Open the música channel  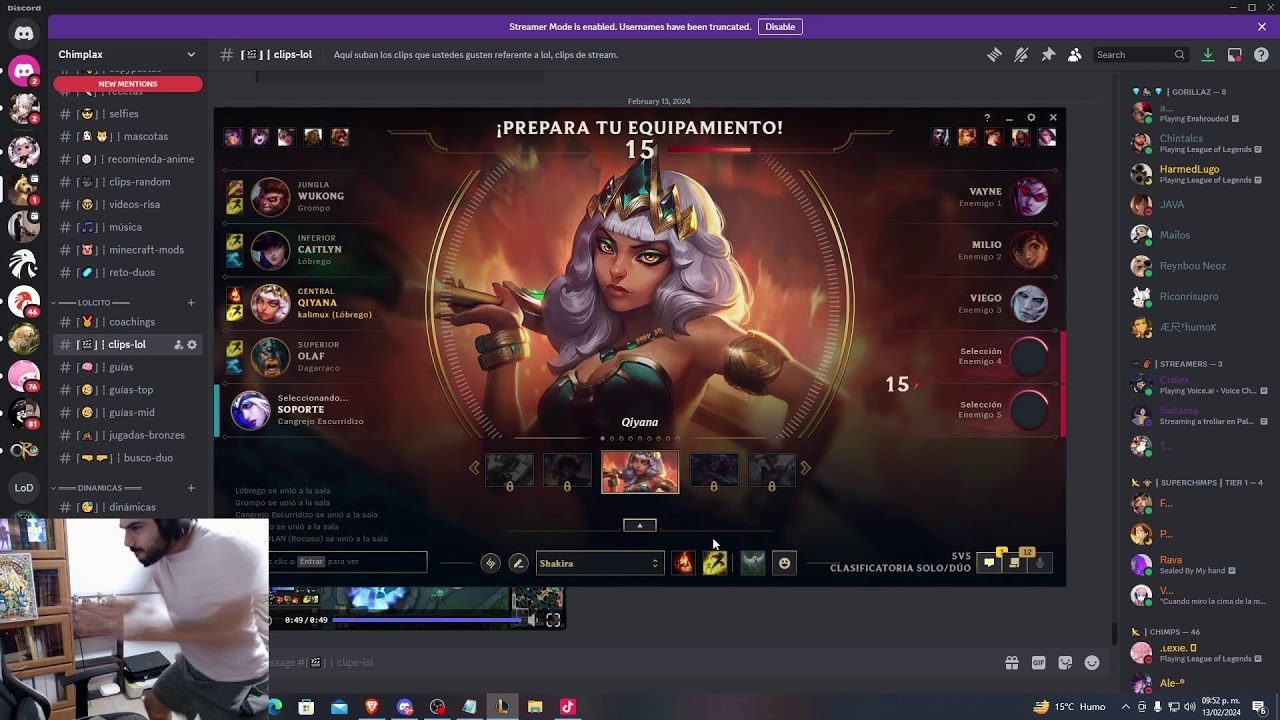pyautogui.click(x=128, y=227)
